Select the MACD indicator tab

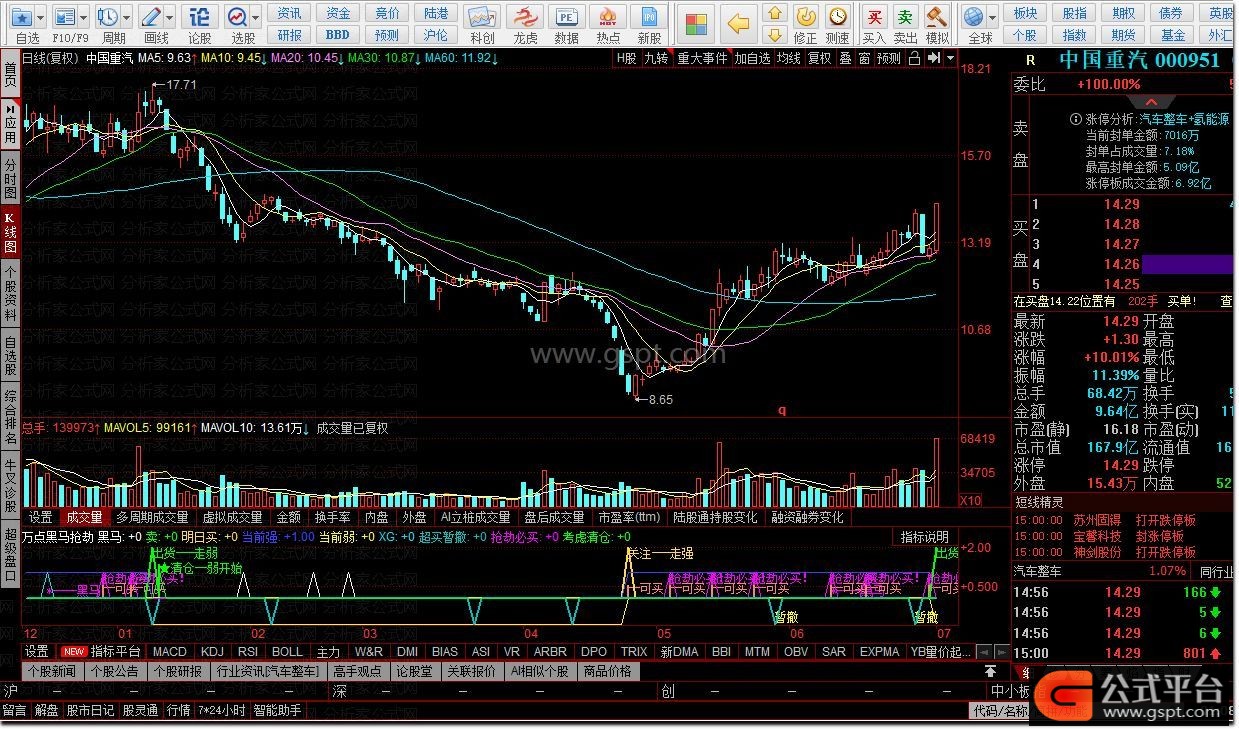click(170, 651)
